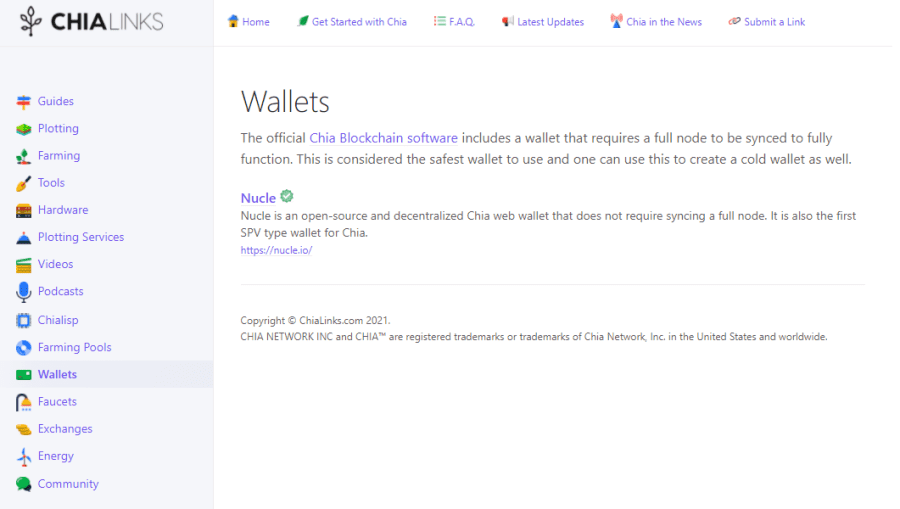
Task: Click the ChiaLinks plant logo icon
Action: click(30, 22)
